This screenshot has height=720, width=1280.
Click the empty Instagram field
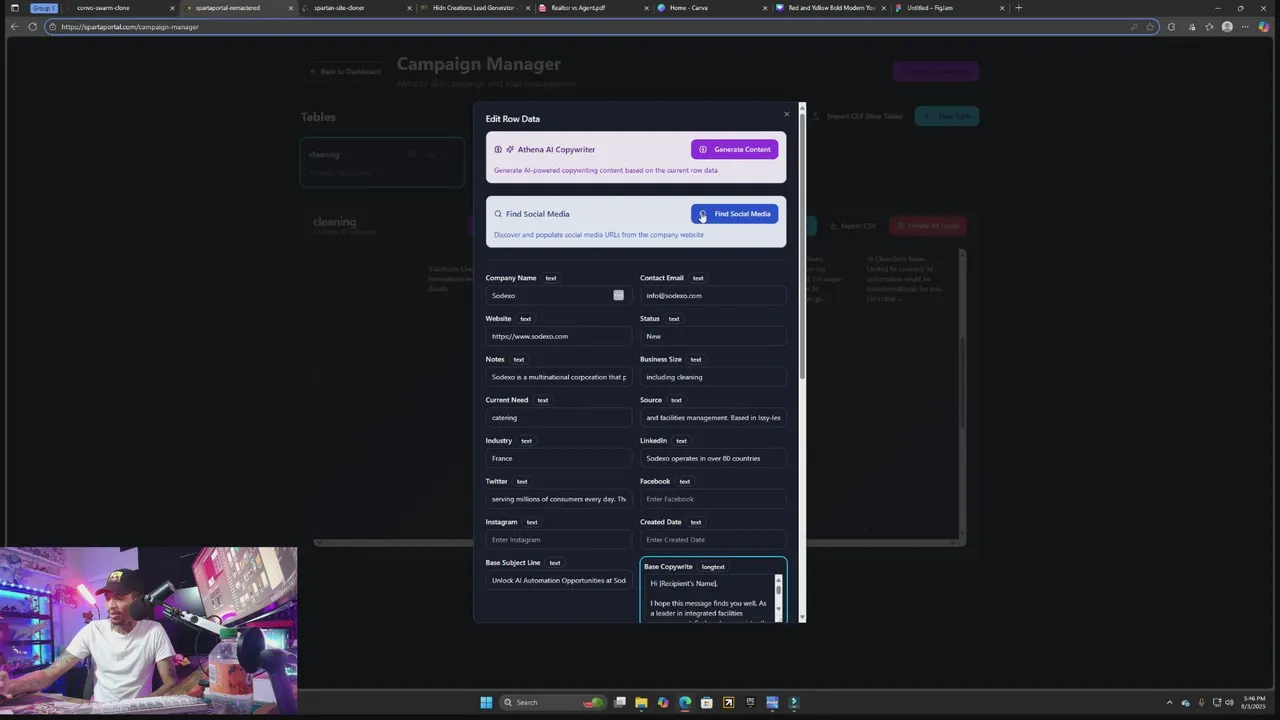[x=558, y=540]
